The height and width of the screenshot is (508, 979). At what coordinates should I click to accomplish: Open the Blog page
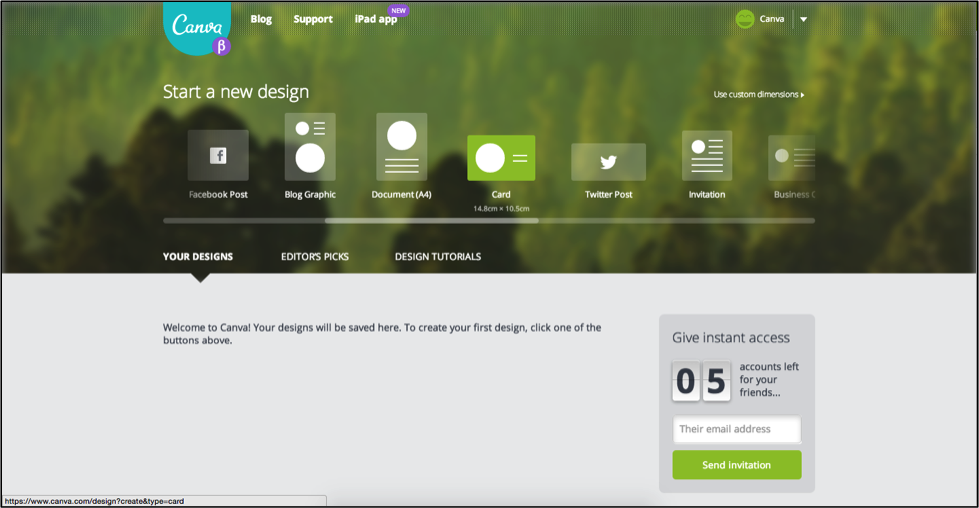coord(261,19)
